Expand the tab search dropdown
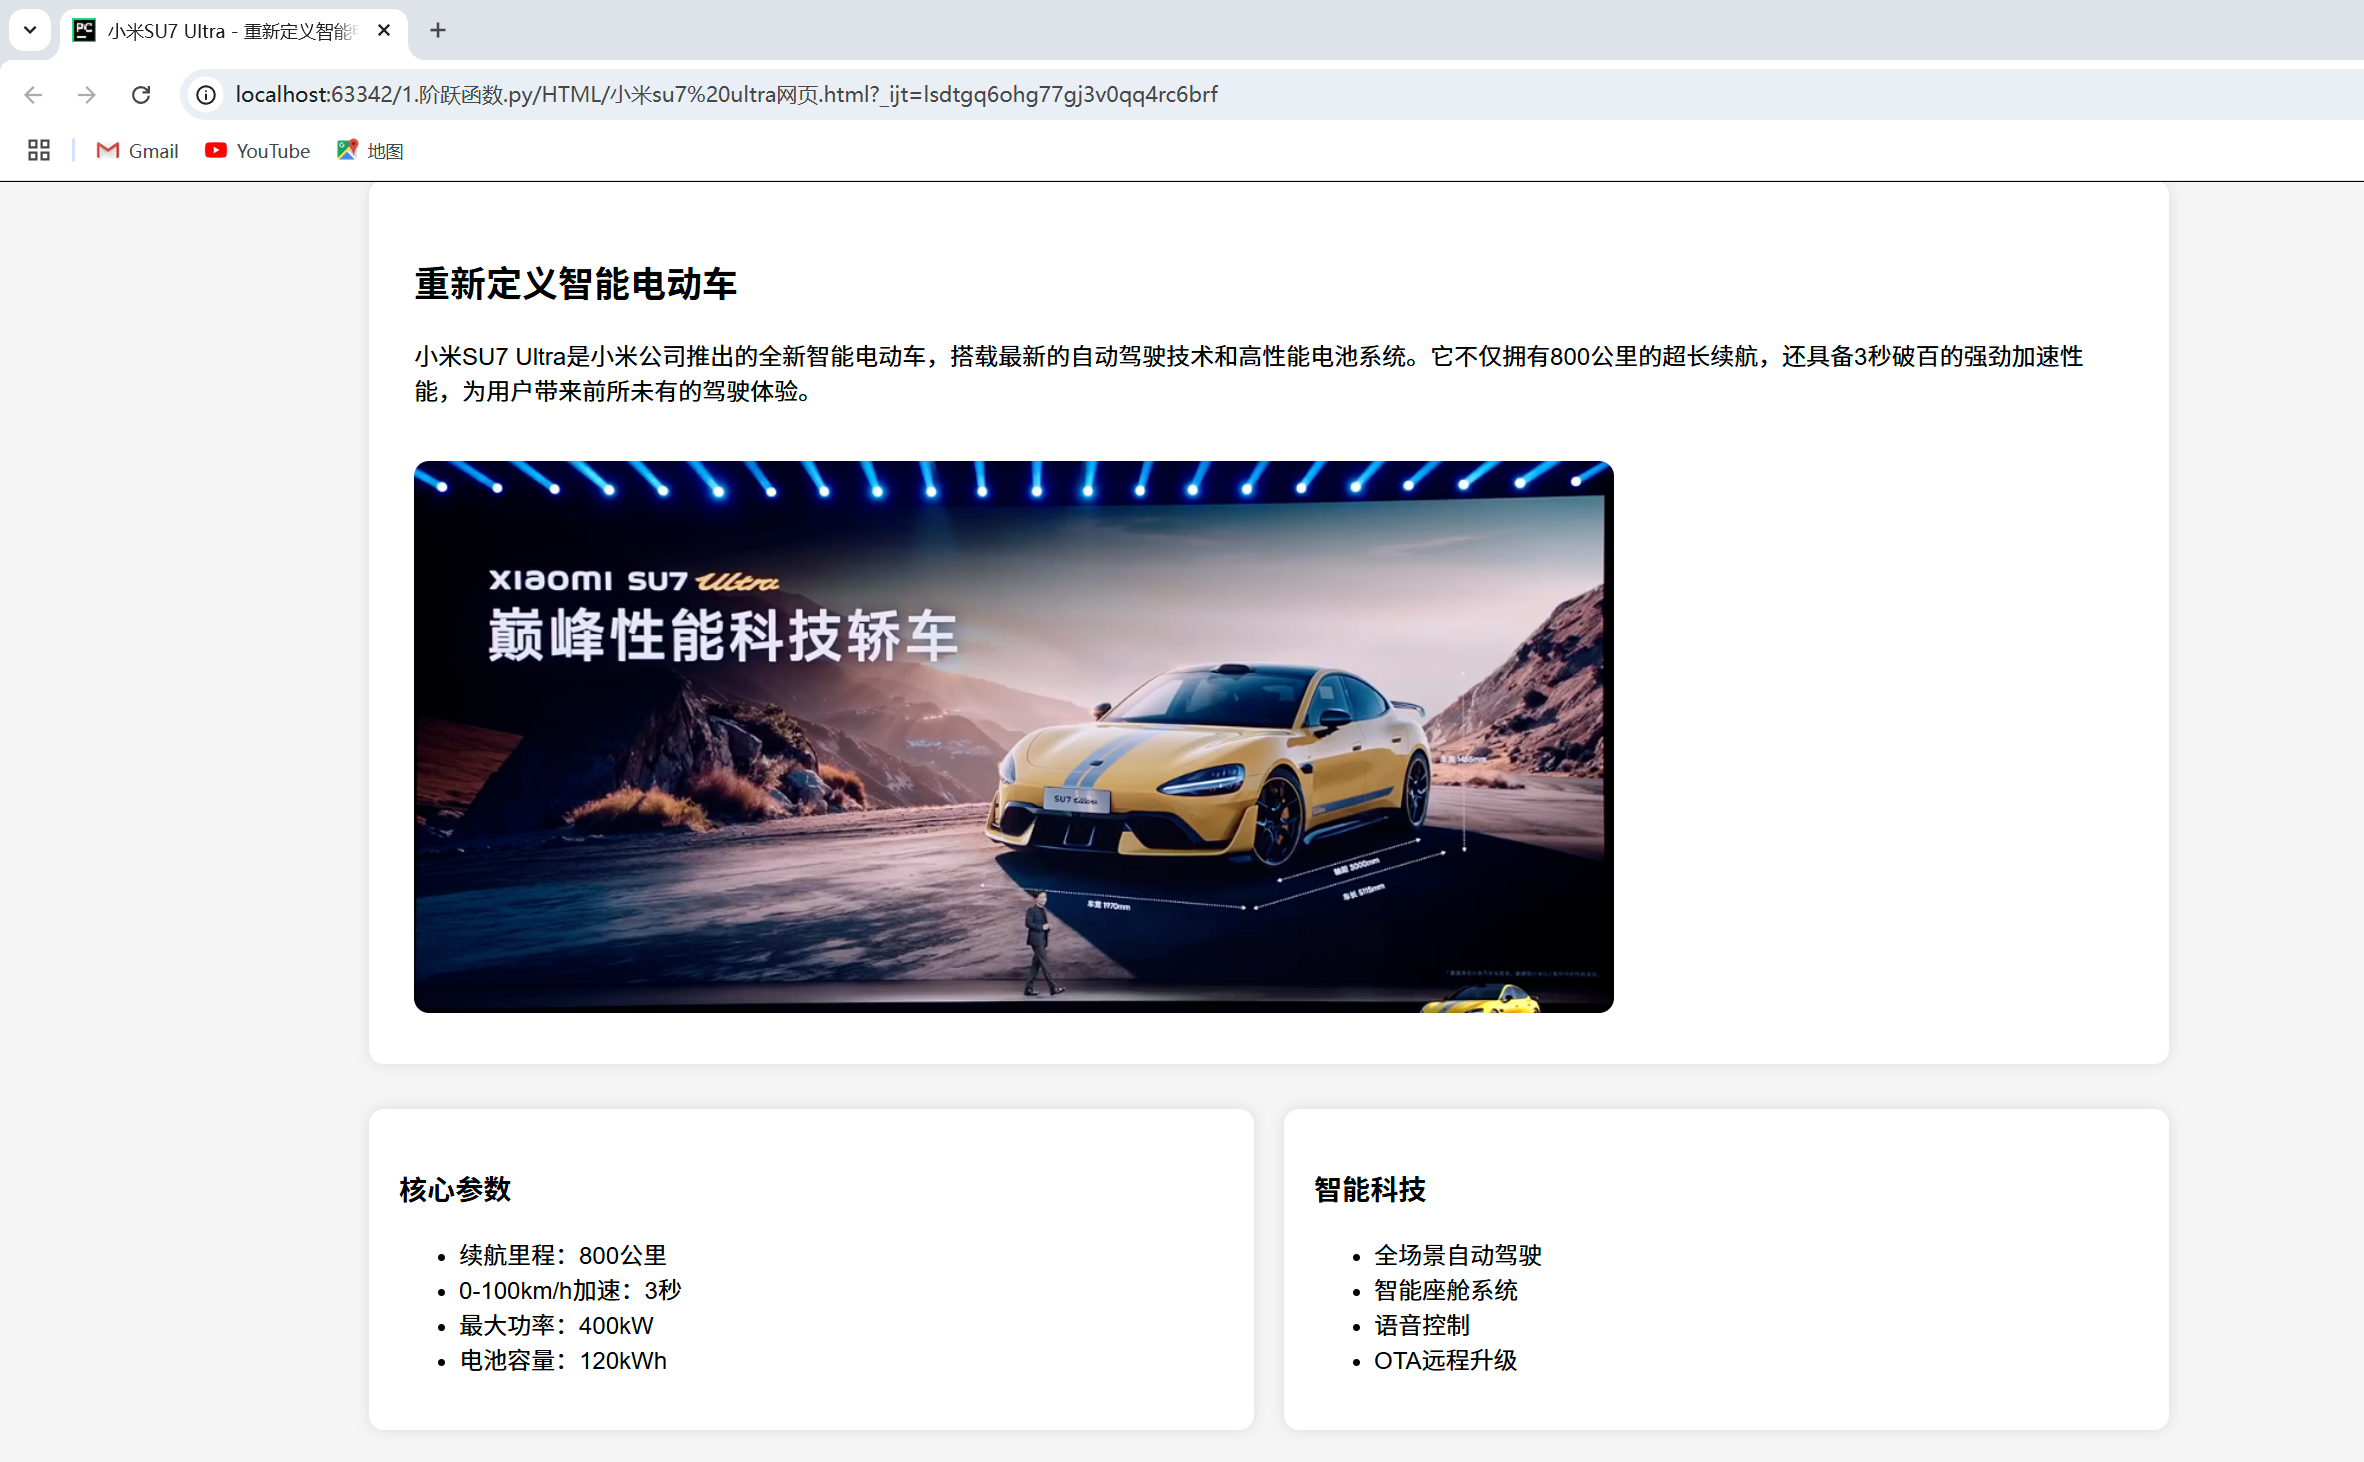Viewport: 2364px width, 1462px height. 30,30
